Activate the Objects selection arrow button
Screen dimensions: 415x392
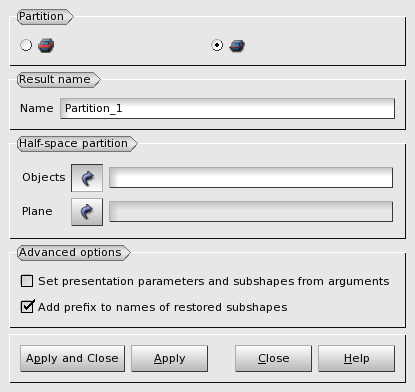87,178
